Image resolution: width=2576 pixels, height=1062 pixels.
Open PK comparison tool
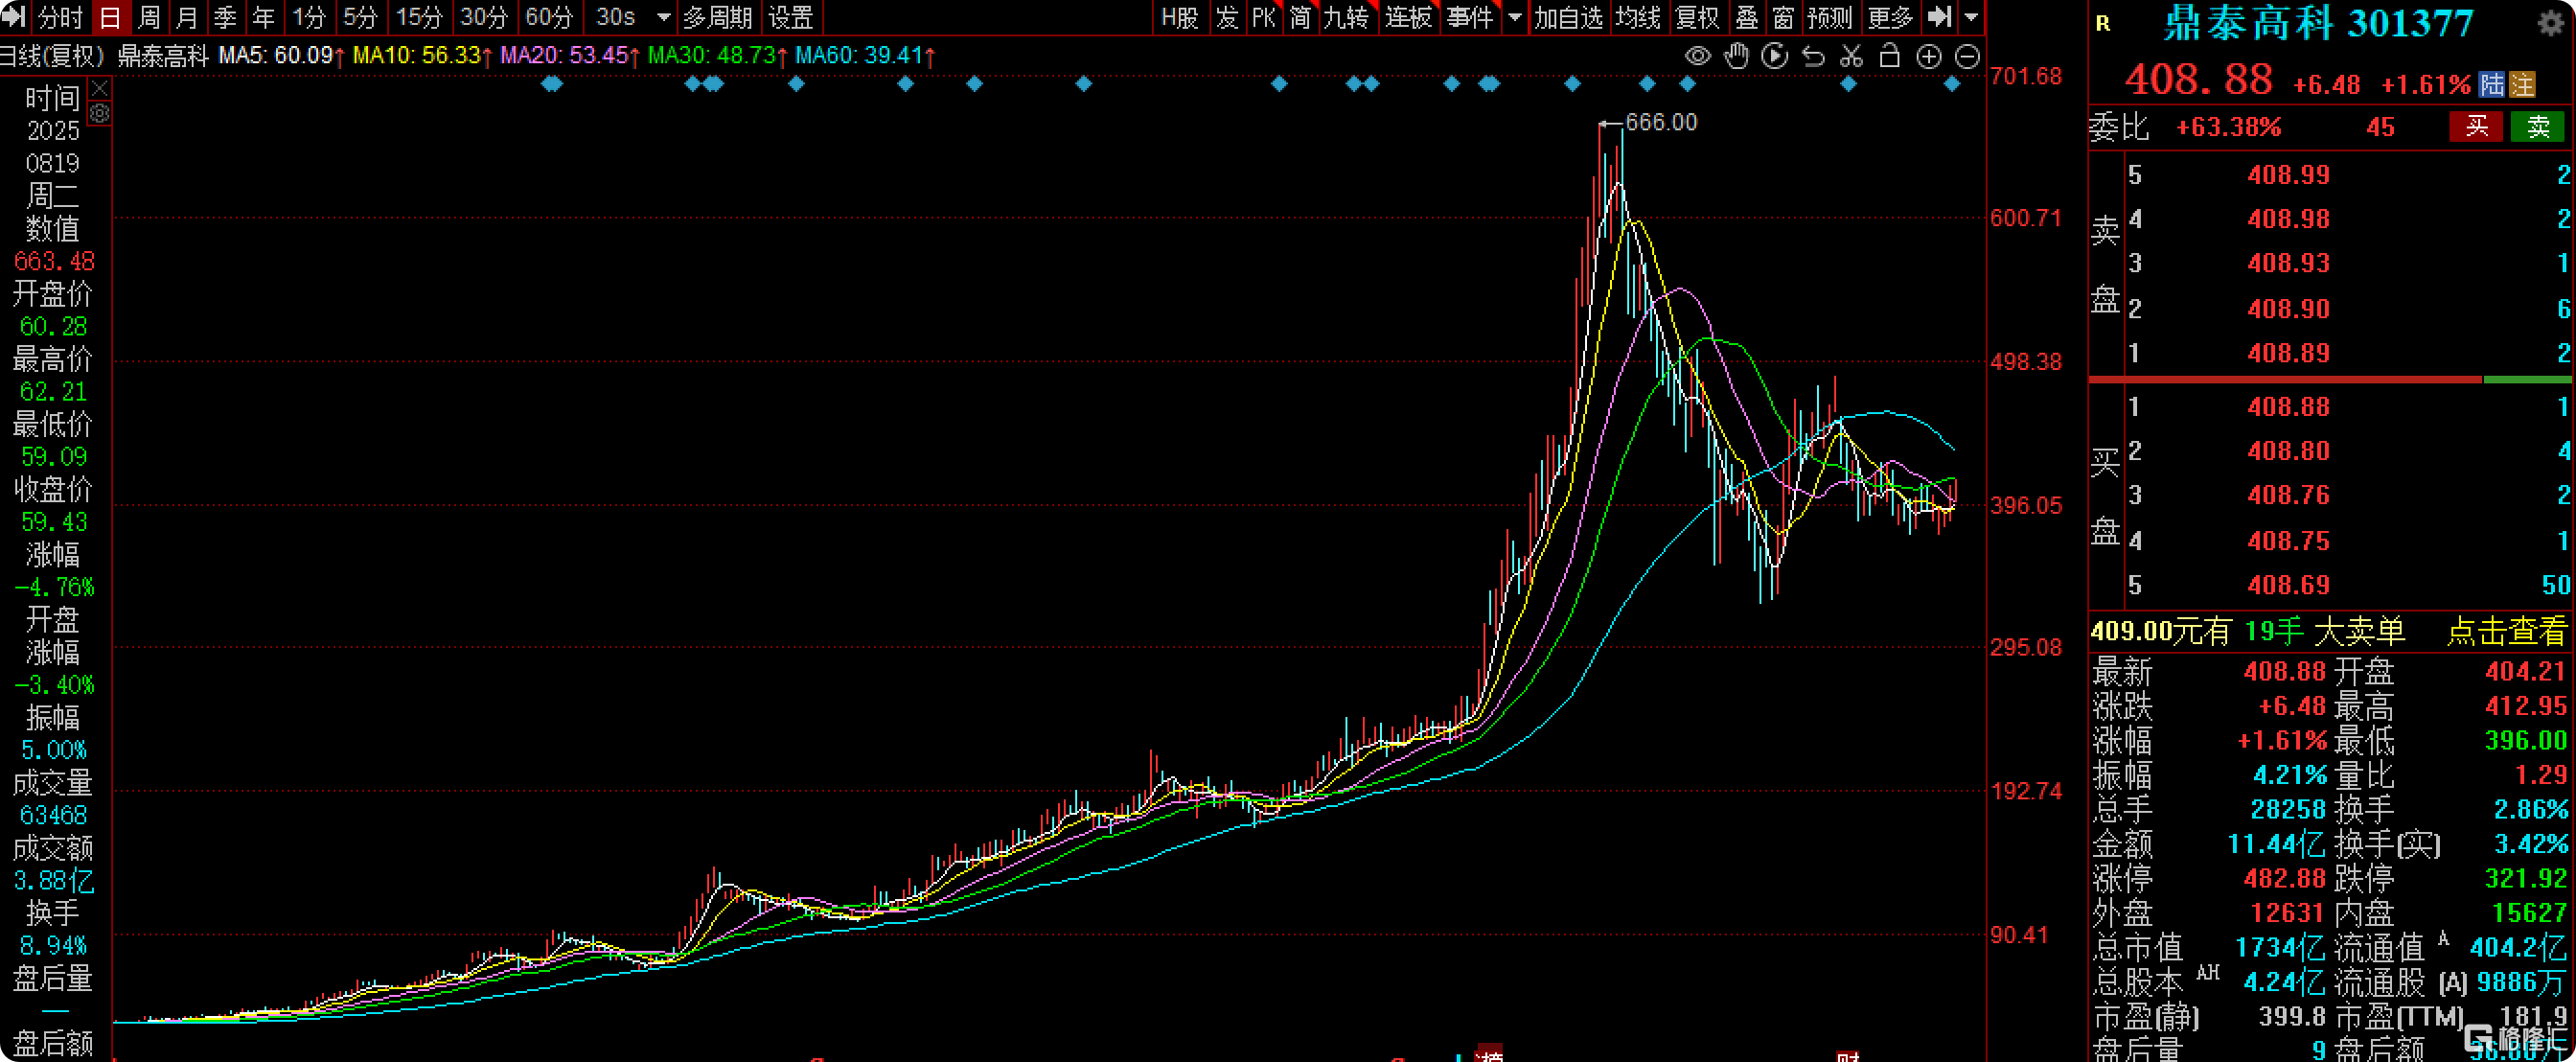click(x=1263, y=17)
